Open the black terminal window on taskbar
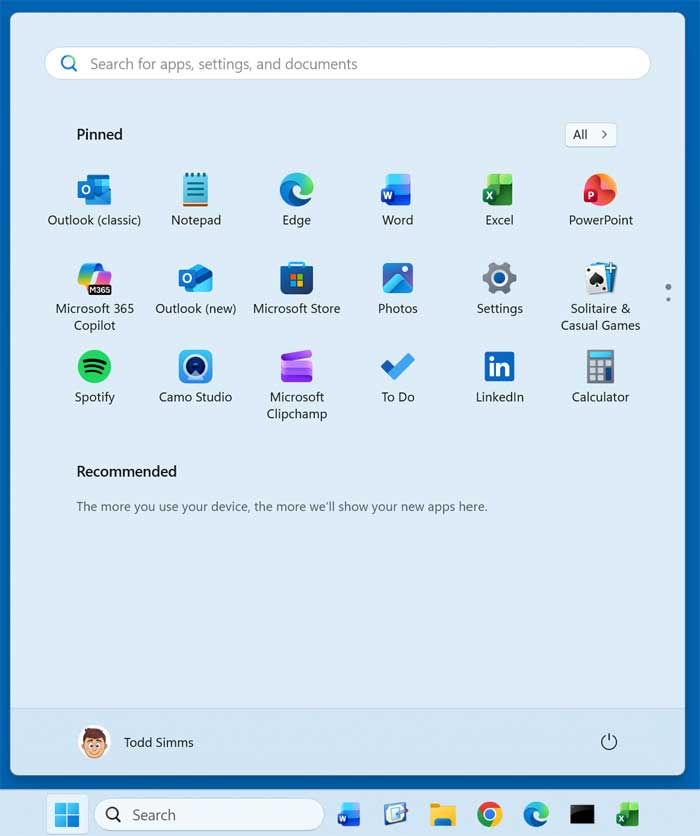Viewport: 700px width, 836px height. click(582, 814)
